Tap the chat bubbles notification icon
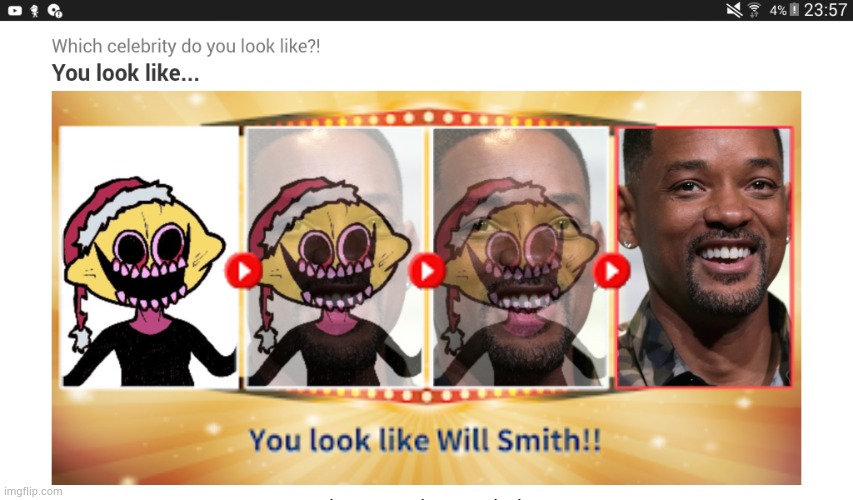The height and width of the screenshot is (500, 853). click(x=55, y=10)
